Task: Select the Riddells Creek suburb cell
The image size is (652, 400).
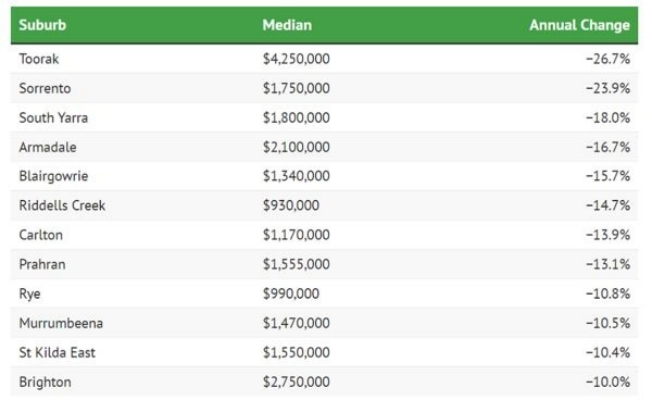Action: (x=62, y=206)
